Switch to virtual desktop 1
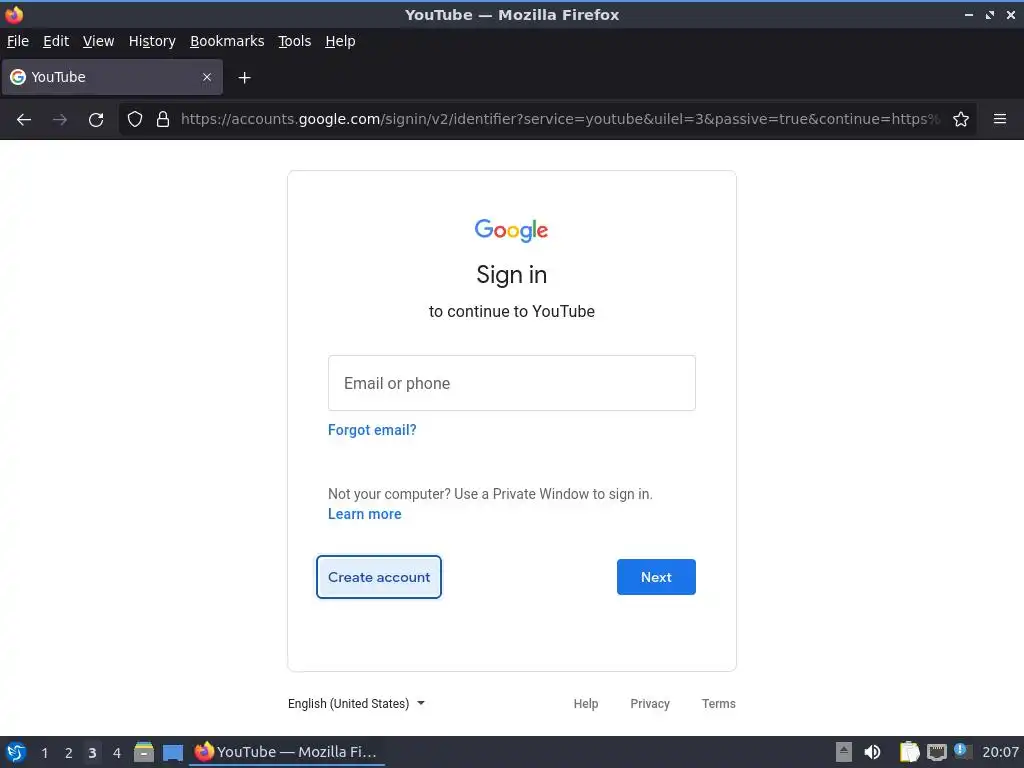This screenshot has width=1024, height=768. 44,753
